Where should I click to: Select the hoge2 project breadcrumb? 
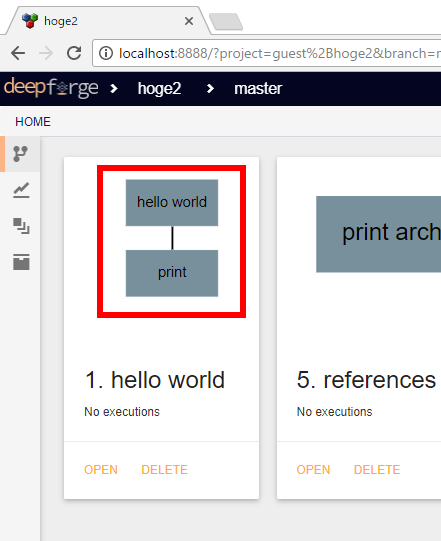(159, 89)
